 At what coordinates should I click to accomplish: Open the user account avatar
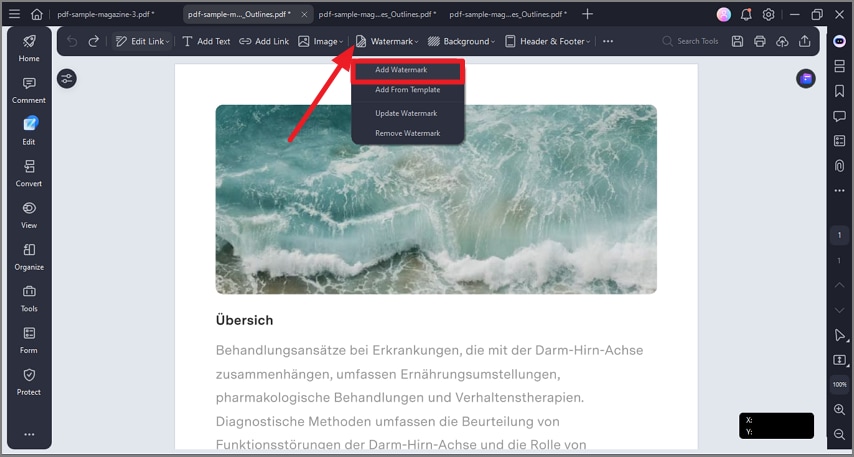(x=724, y=14)
